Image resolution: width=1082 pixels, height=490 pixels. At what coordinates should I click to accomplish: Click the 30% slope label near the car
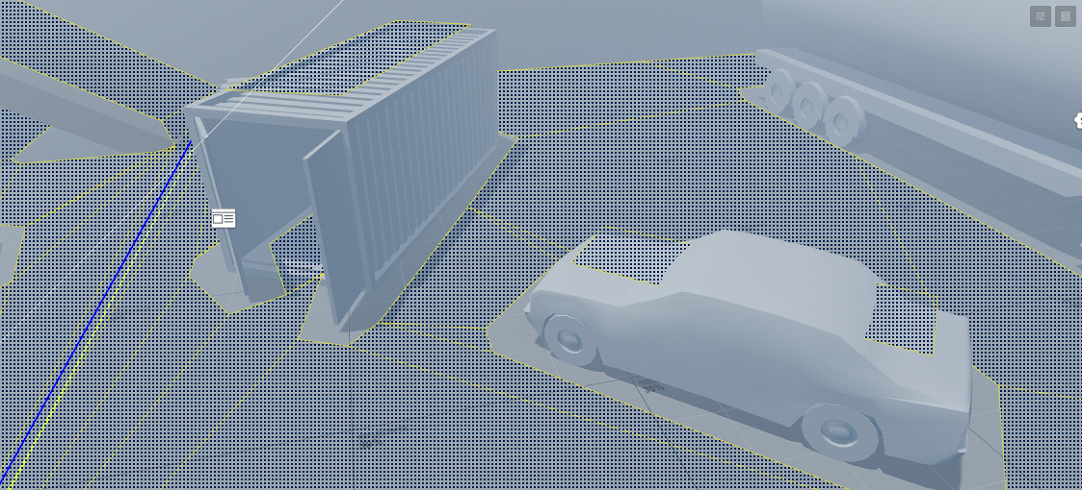click(652, 385)
